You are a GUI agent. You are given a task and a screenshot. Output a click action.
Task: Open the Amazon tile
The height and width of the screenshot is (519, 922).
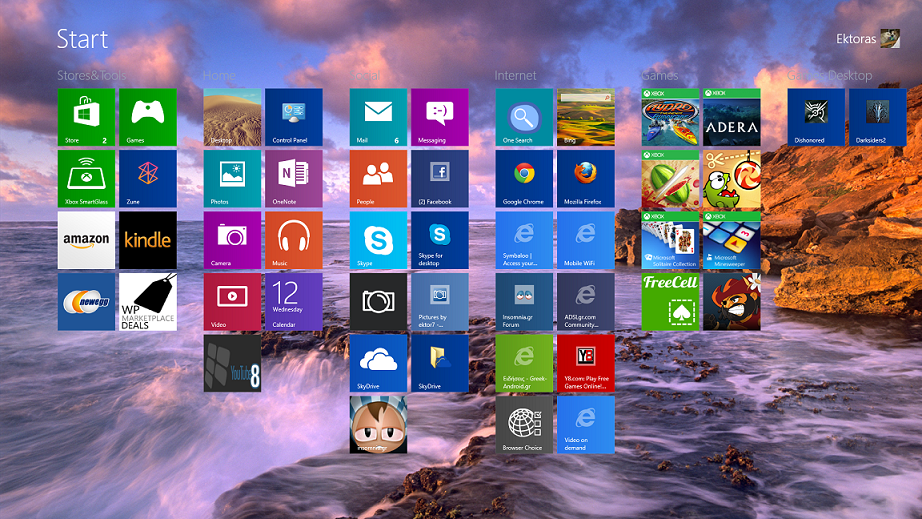[86, 240]
